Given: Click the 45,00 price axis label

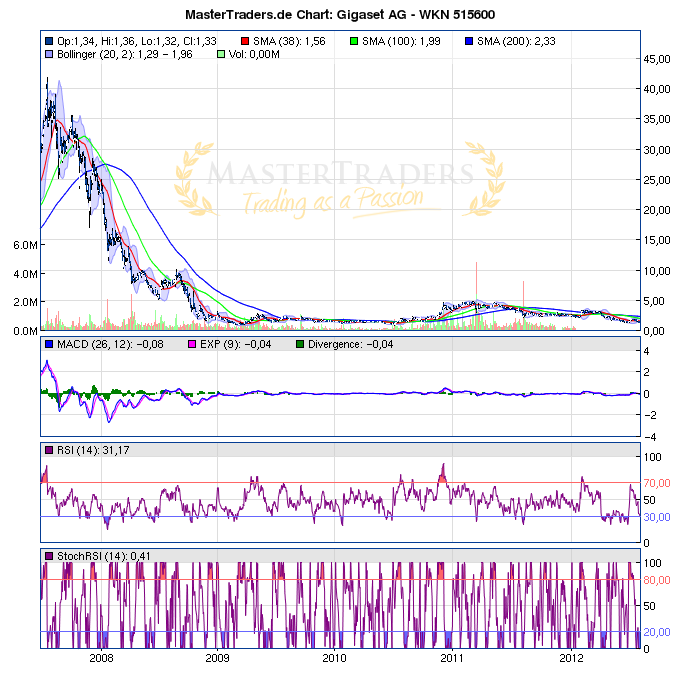Looking at the screenshot, I should click(x=657, y=59).
